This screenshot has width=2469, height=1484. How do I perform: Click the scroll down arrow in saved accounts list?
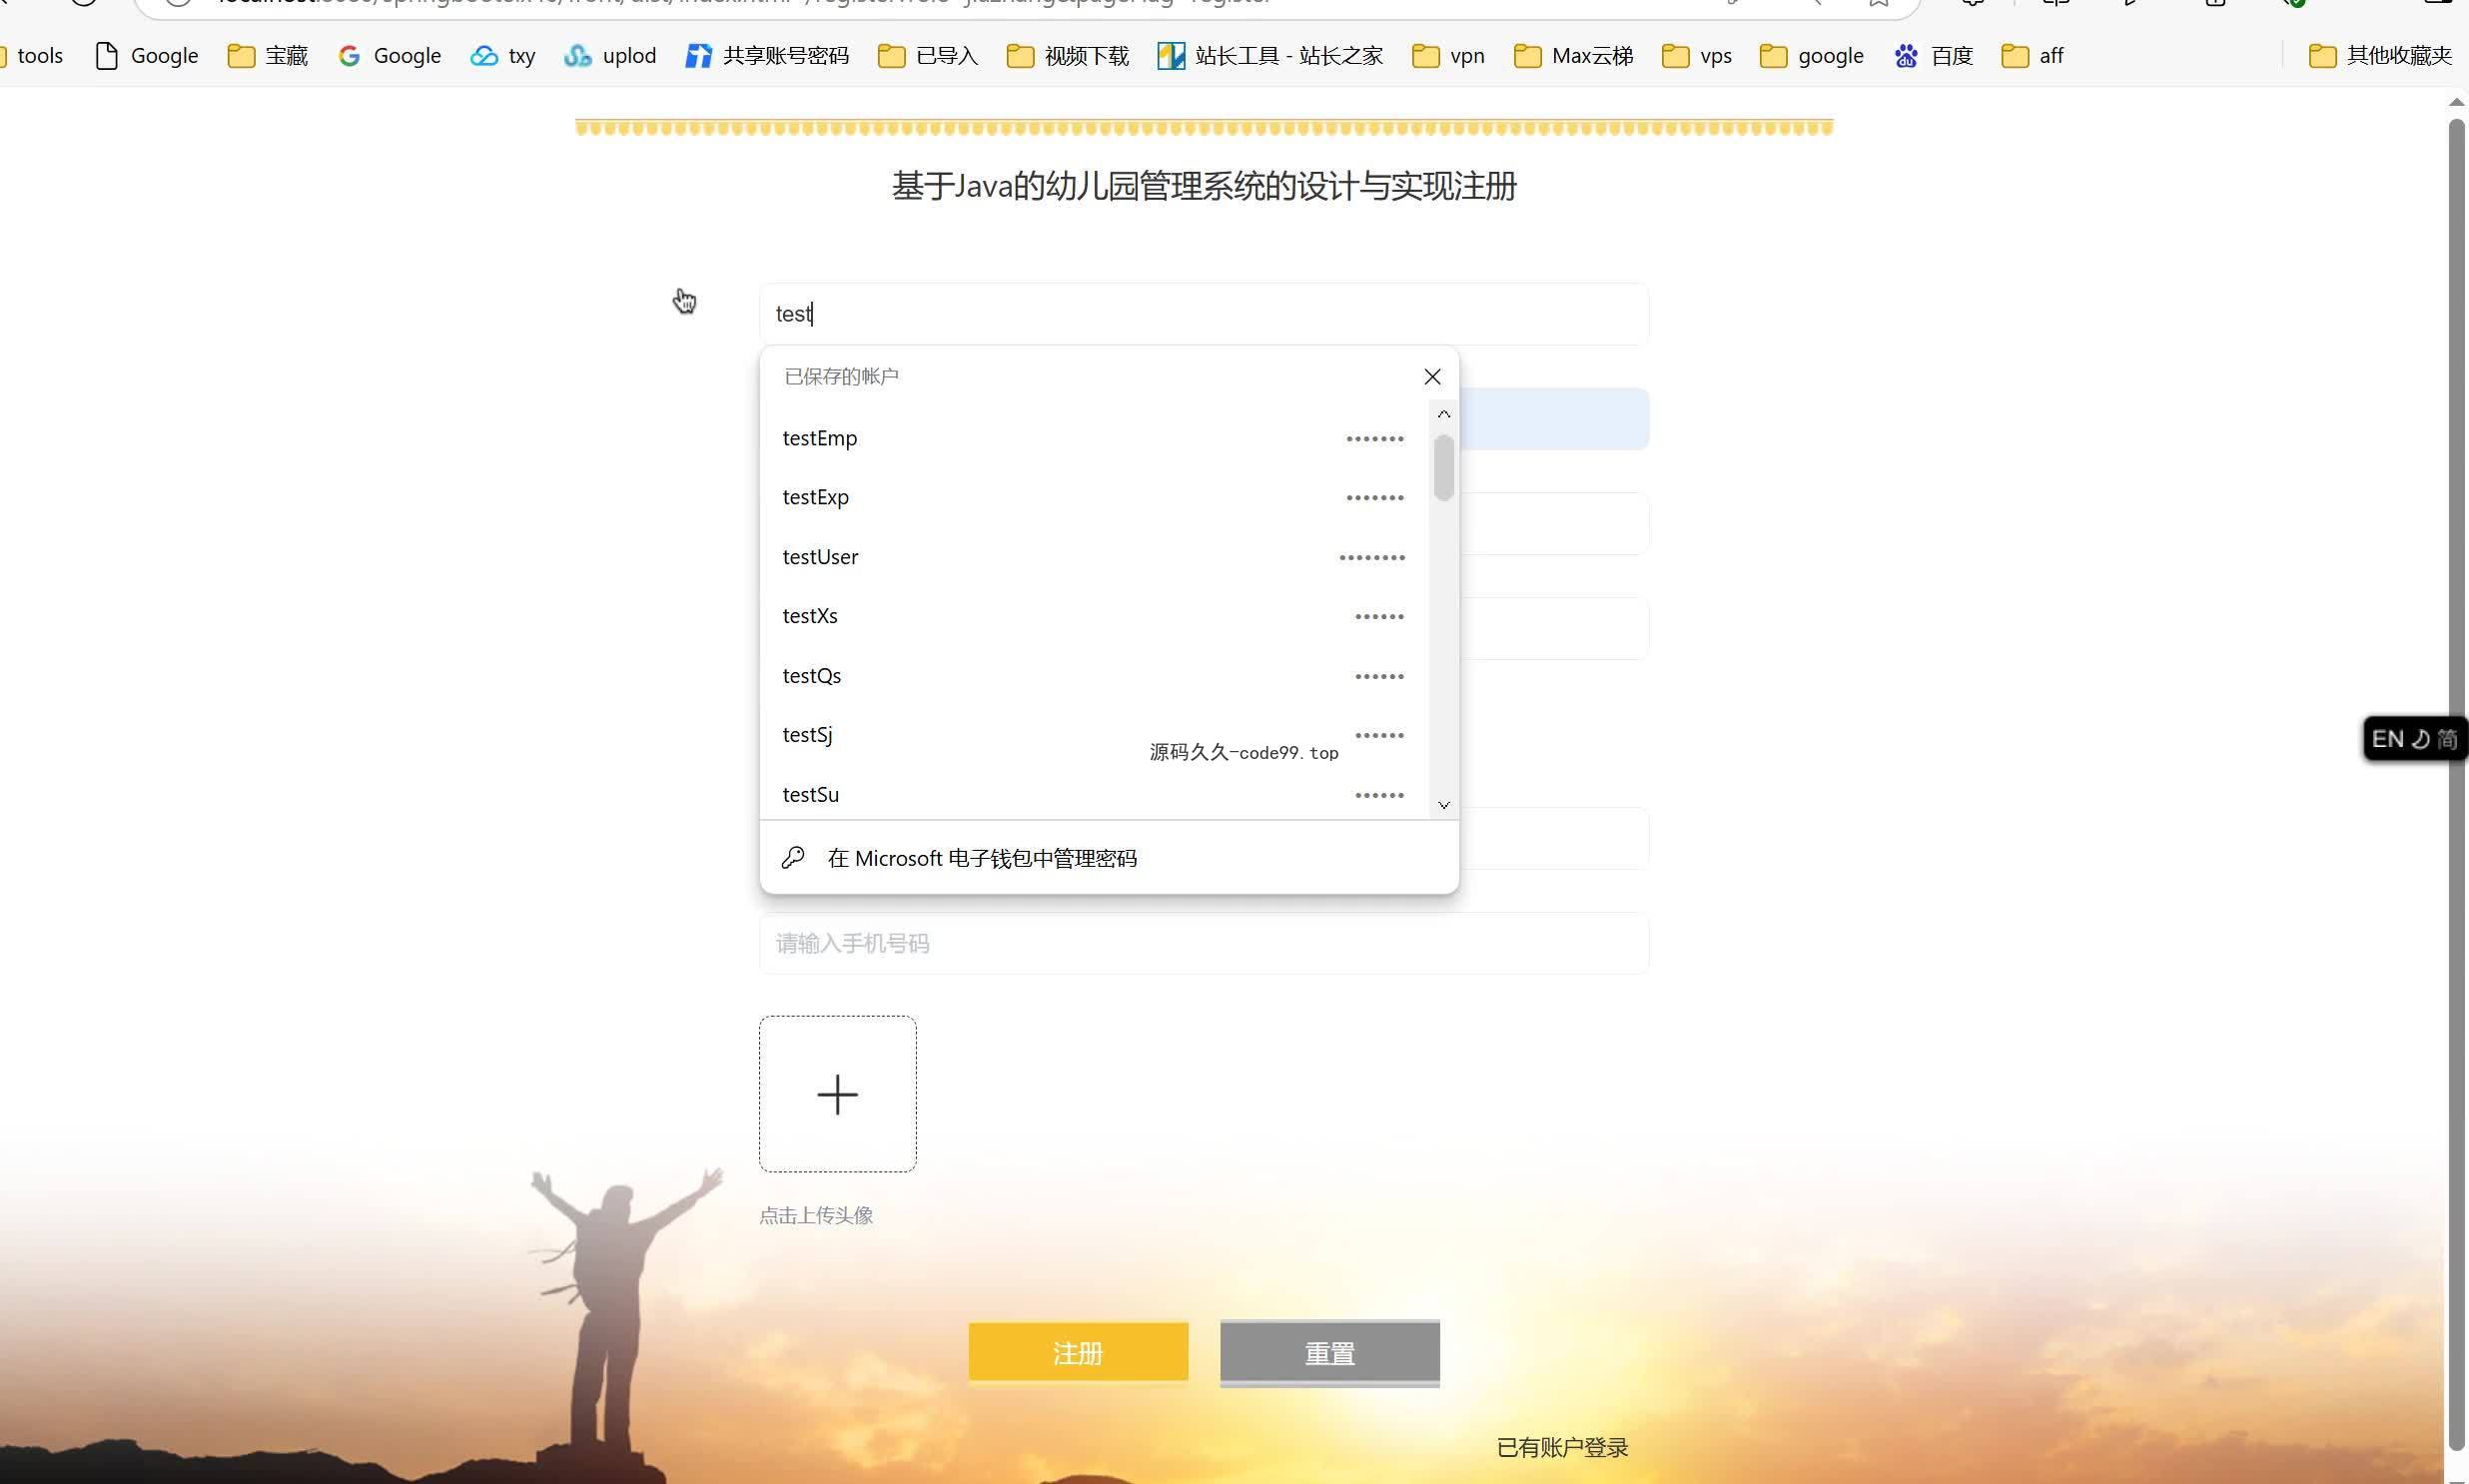click(x=1443, y=805)
